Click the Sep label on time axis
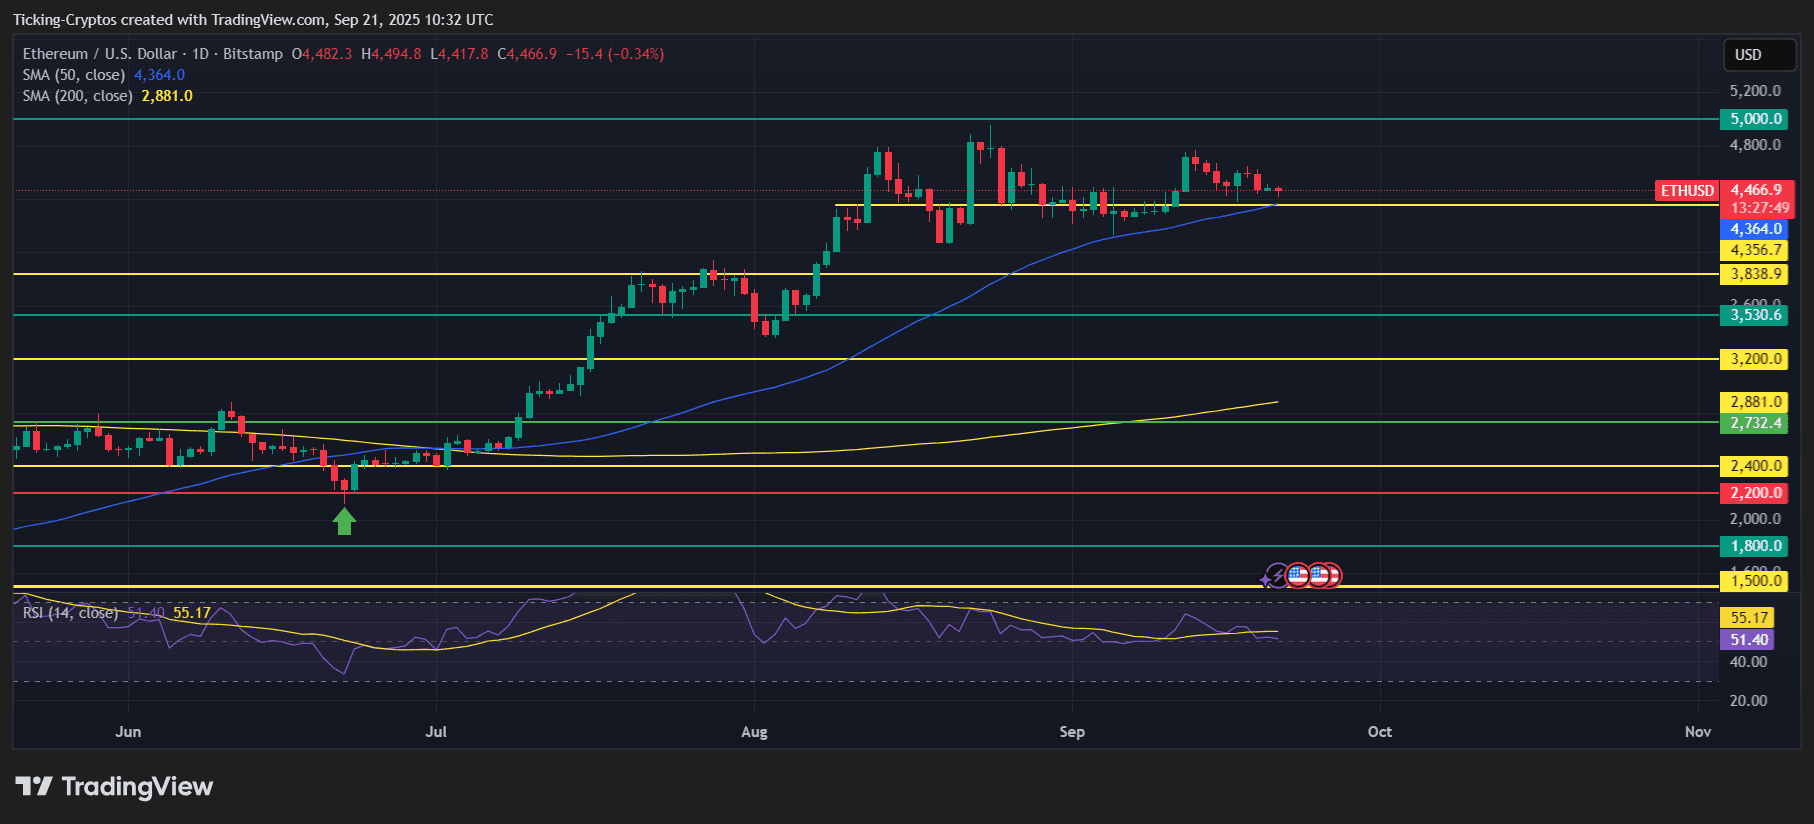 (x=1072, y=732)
